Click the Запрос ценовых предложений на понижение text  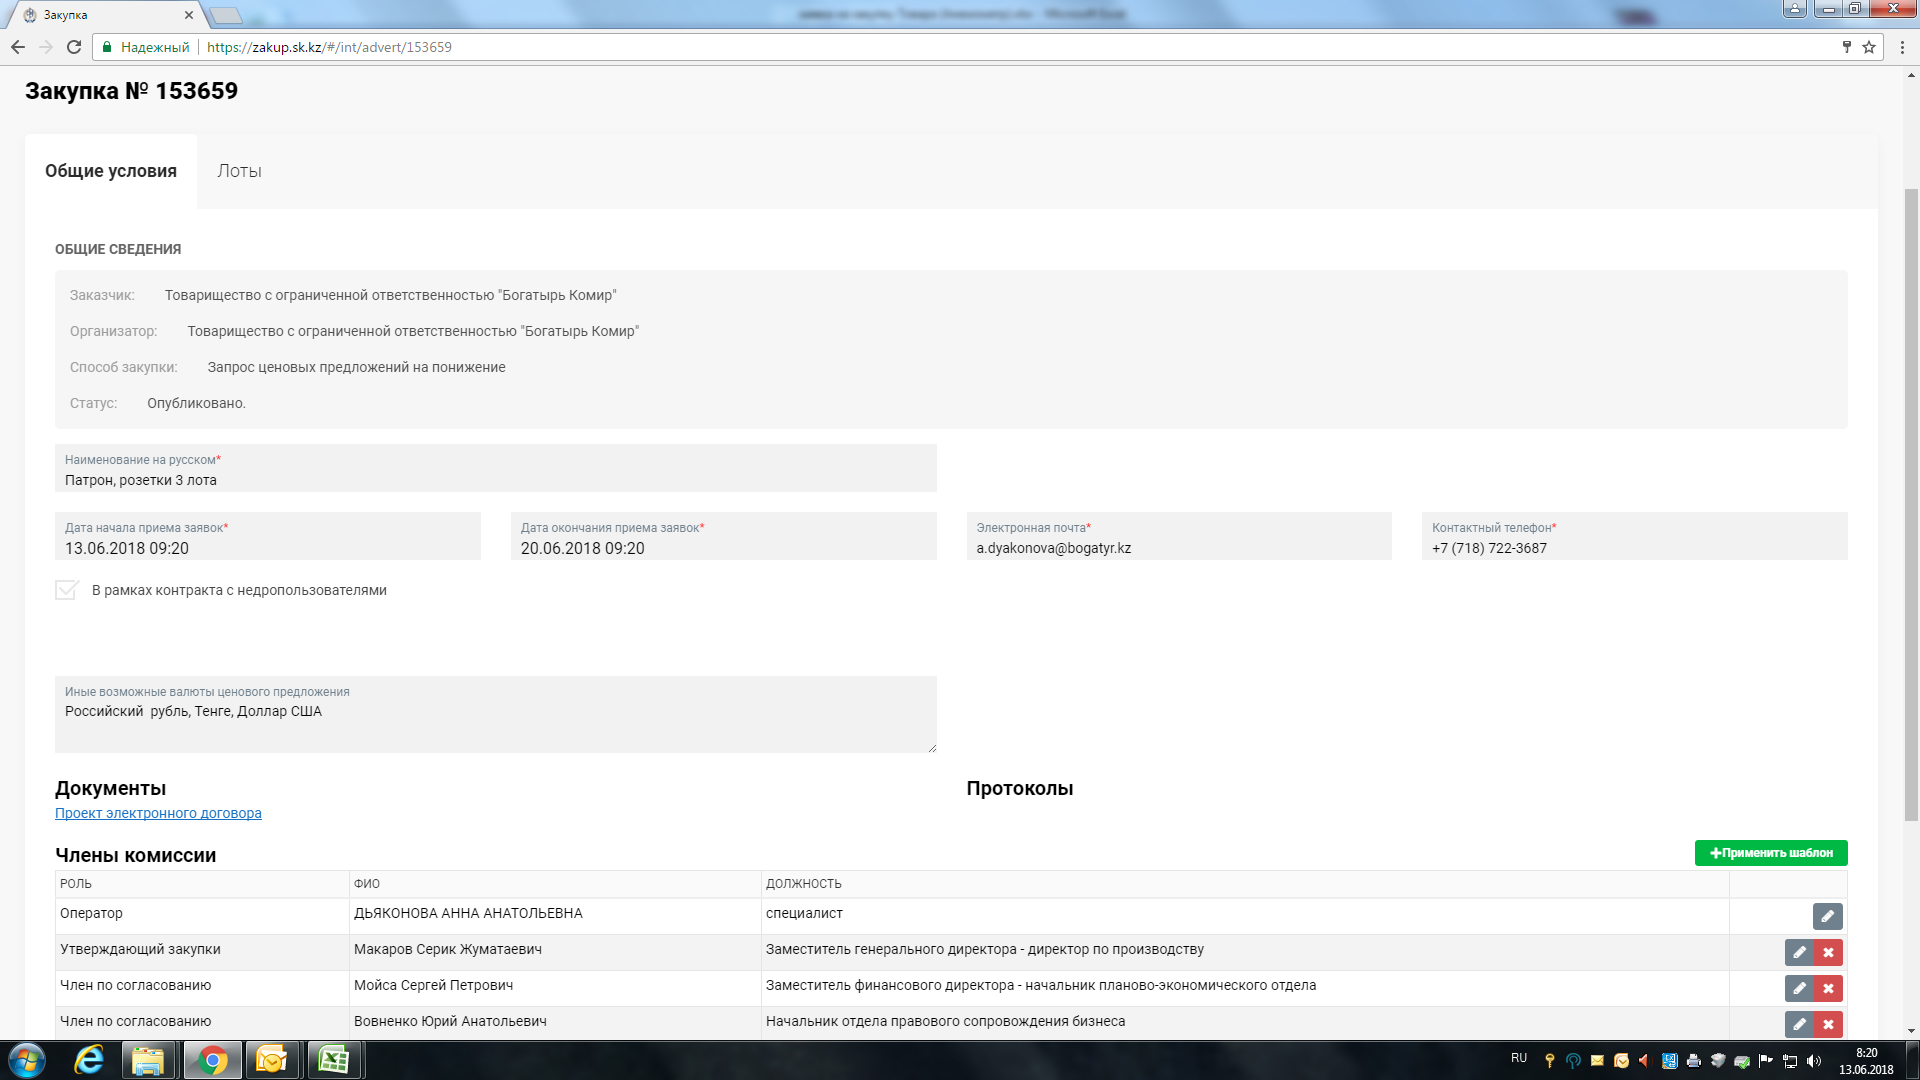coord(356,367)
